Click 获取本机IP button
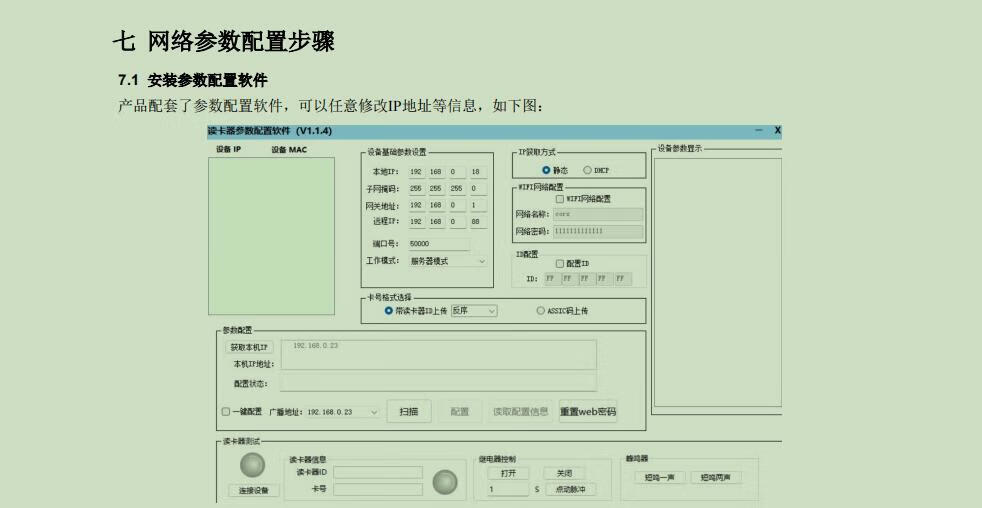This screenshot has height=508, width=982. click(x=249, y=347)
